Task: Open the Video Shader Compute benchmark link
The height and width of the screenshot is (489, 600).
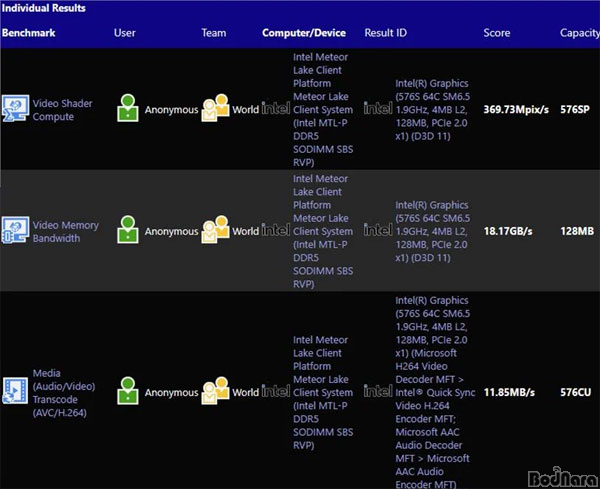Action: [62, 110]
